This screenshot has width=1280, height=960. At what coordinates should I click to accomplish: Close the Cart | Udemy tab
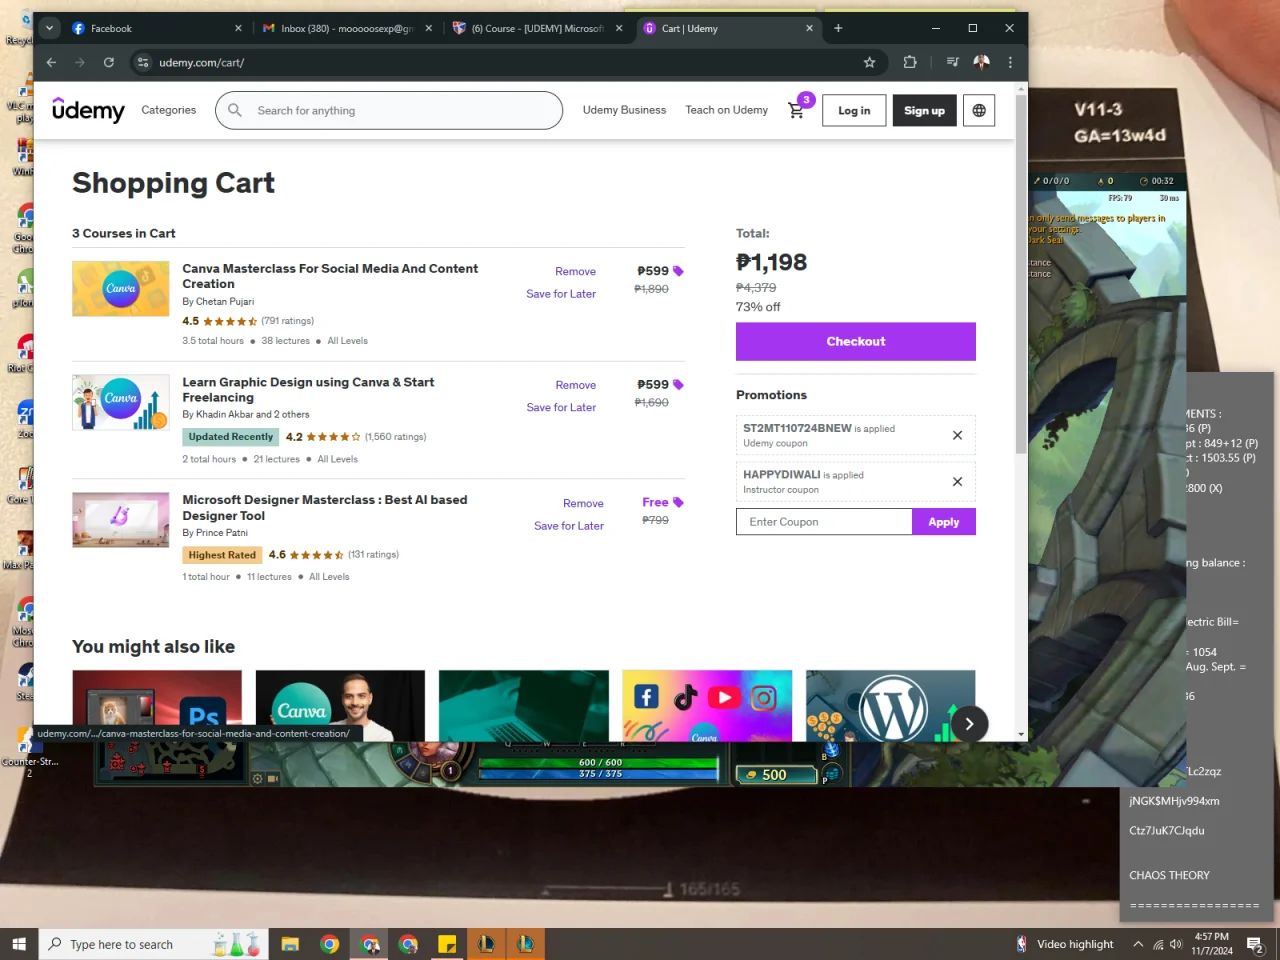click(809, 28)
